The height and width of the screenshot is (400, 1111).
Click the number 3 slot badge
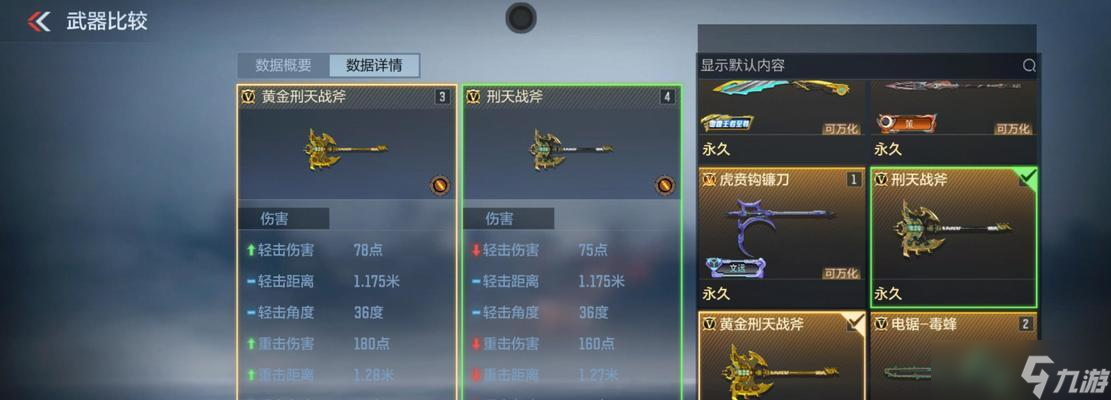pos(442,97)
